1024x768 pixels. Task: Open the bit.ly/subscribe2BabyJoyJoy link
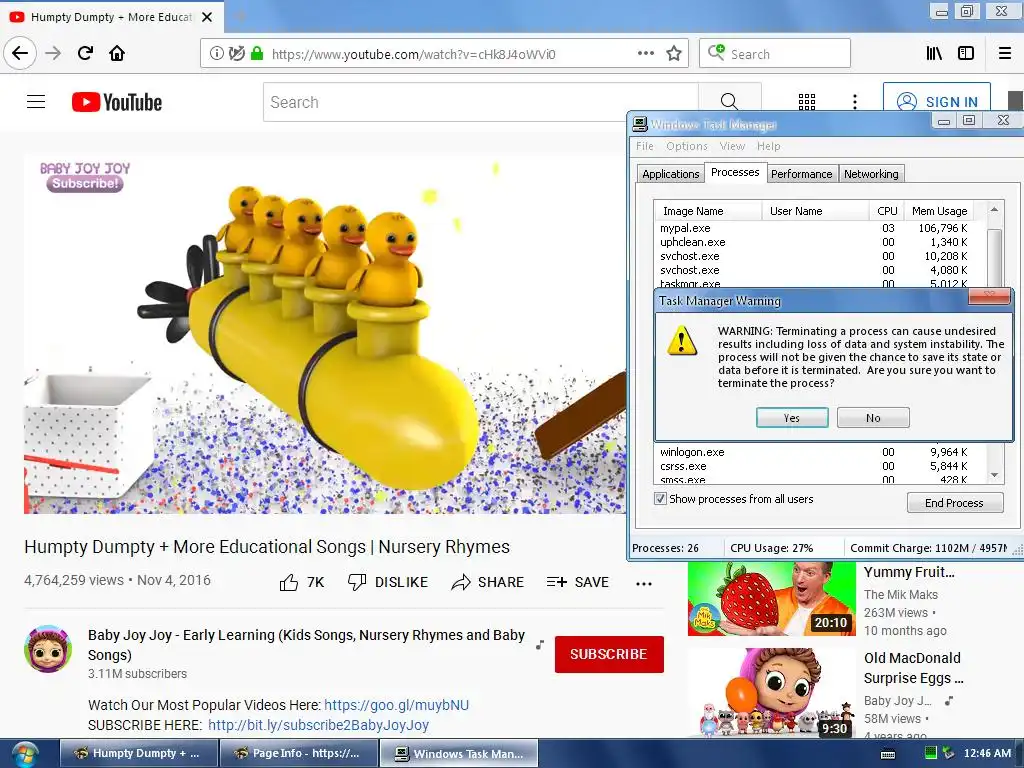pyautogui.click(x=319, y=725)
